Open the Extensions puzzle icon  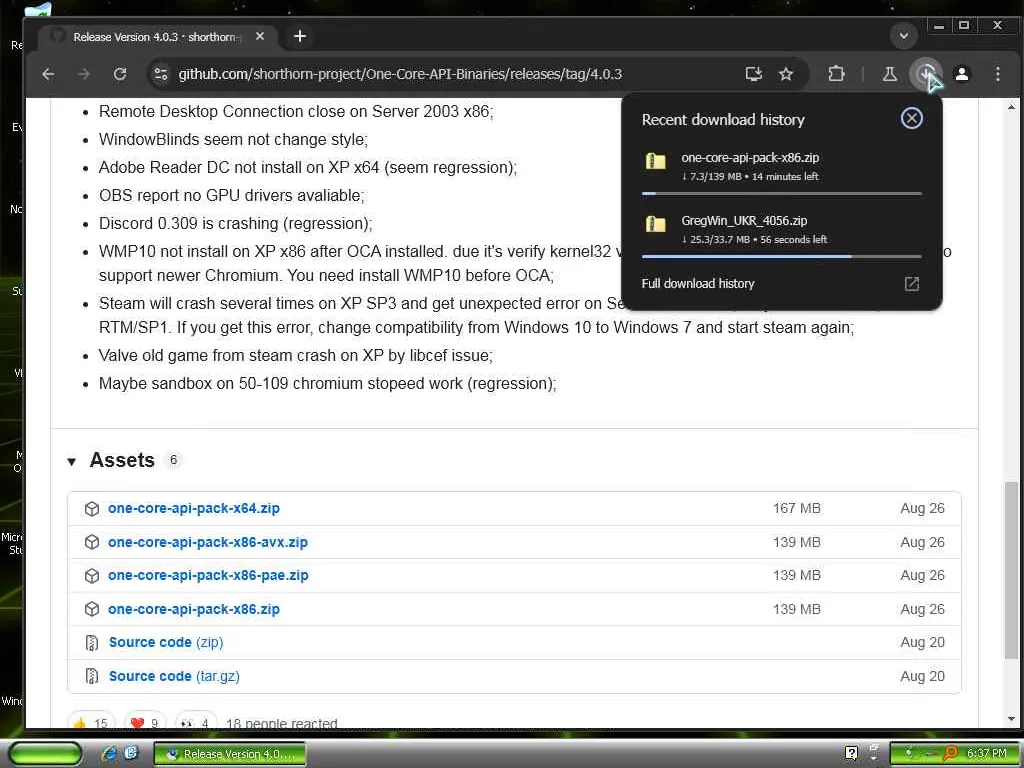pos(836,74)
